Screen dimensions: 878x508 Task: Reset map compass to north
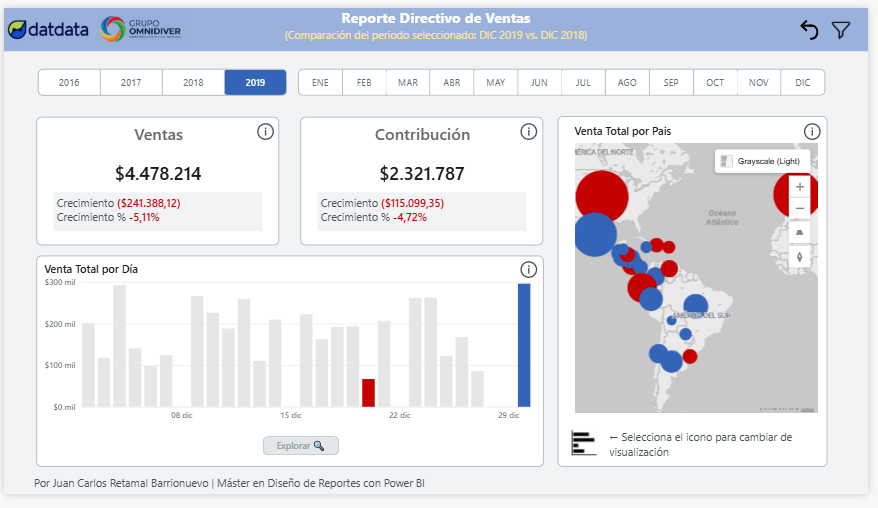800,257
